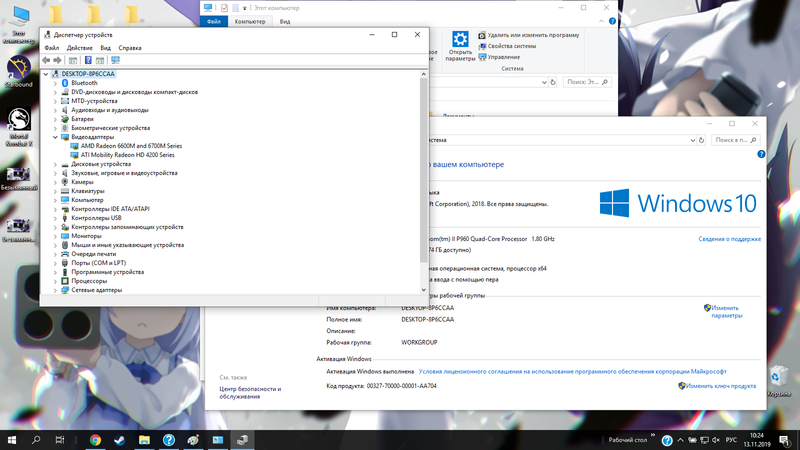800x450 pixels.
Task: Launch Steam from the taskbar
Action: click(120, 439)
